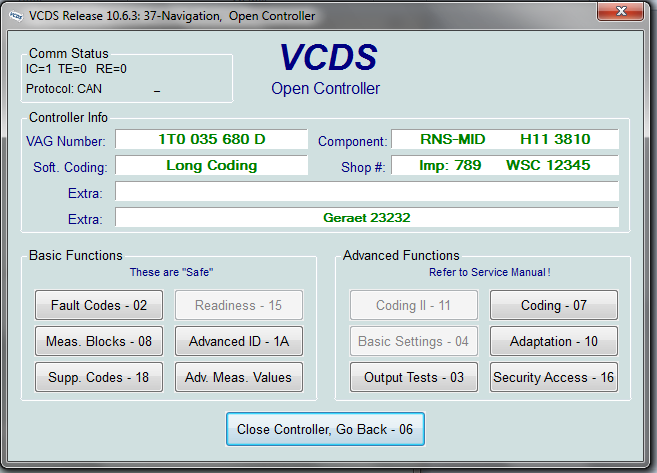This screenshot has width=657, height=473.
Task: Click the disabled Readiness - 15 button
Action: [x=239, y=305]
